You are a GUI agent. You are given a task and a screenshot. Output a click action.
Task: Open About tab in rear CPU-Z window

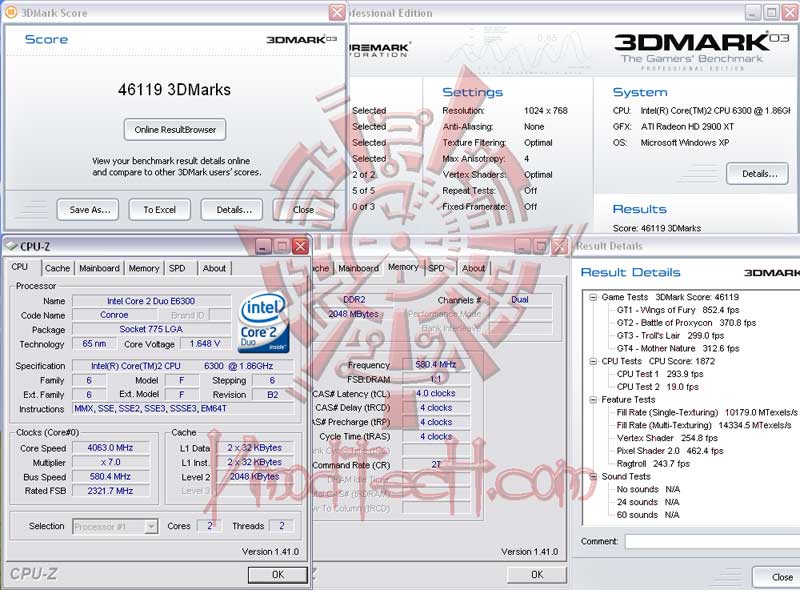pyautogui.click(x=473, y=268)
